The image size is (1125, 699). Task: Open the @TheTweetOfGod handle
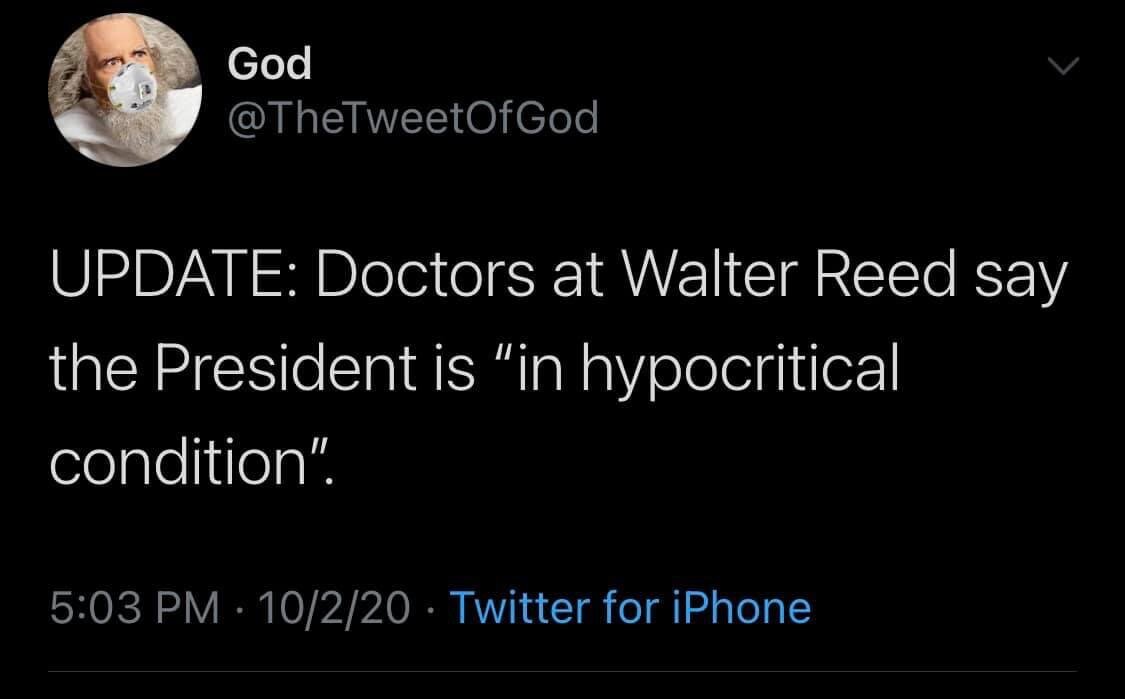point(413,119)
